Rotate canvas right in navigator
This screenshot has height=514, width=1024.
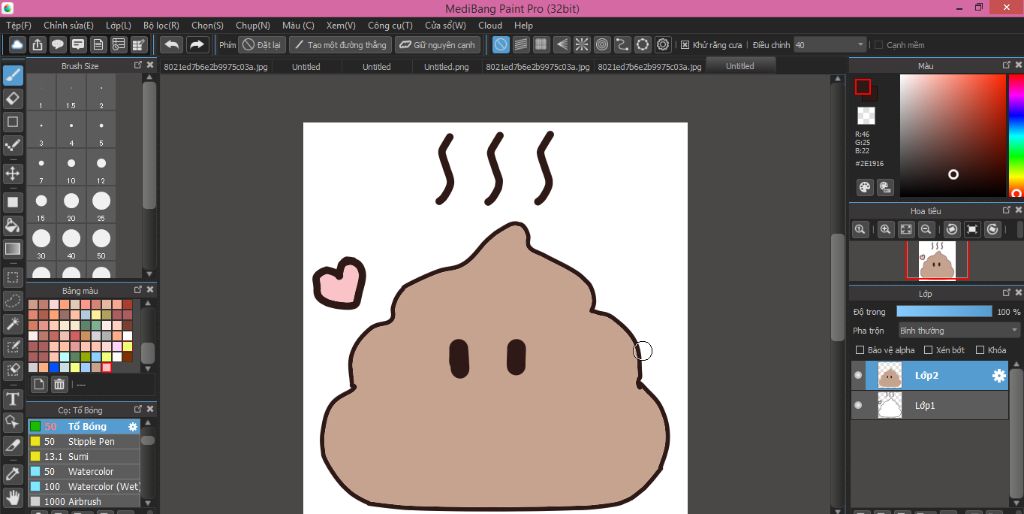point(992,229)
